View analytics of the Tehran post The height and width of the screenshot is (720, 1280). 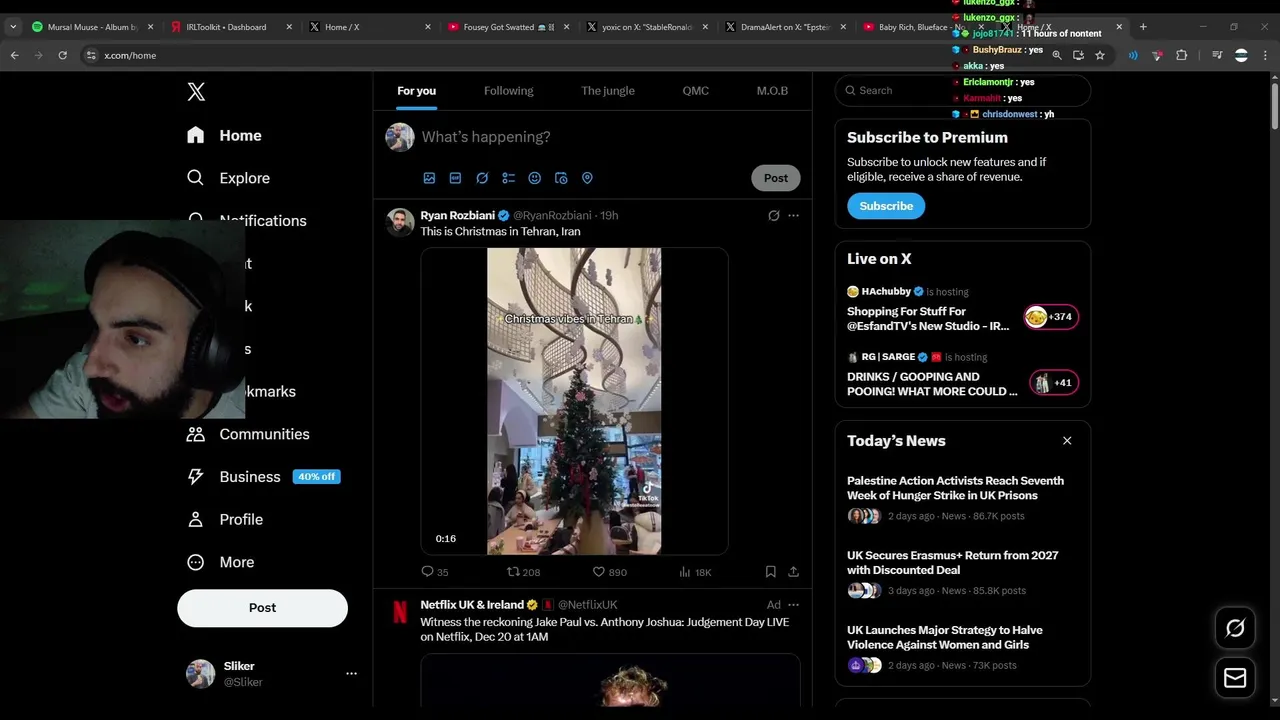[x=695, y=572]
